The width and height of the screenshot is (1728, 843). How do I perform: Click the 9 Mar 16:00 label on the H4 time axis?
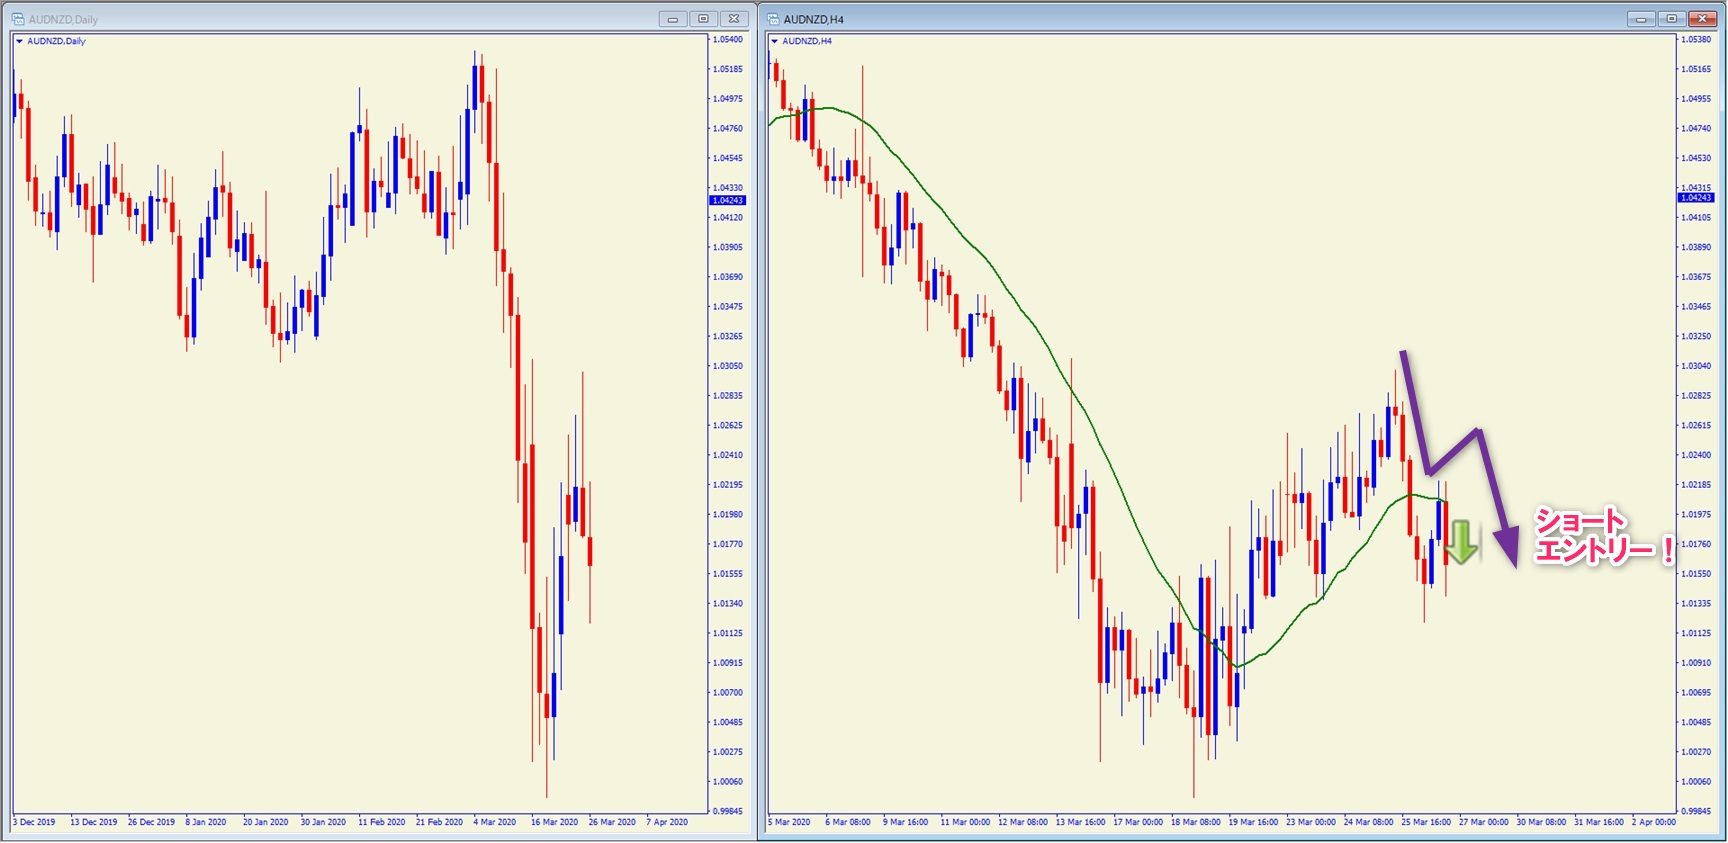coord(905,822)
